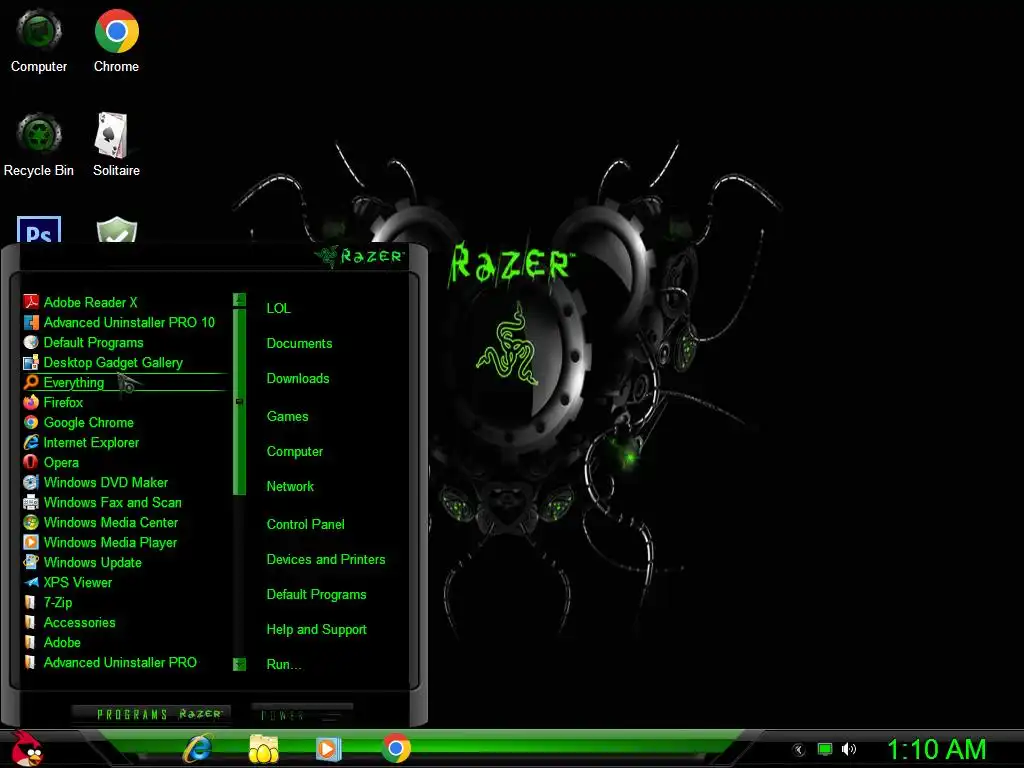Image resolution: width=1024 pixels, height=768 pixels.
Task: Launch the media player taskbar icon
Action: click(x=328, y=749)
